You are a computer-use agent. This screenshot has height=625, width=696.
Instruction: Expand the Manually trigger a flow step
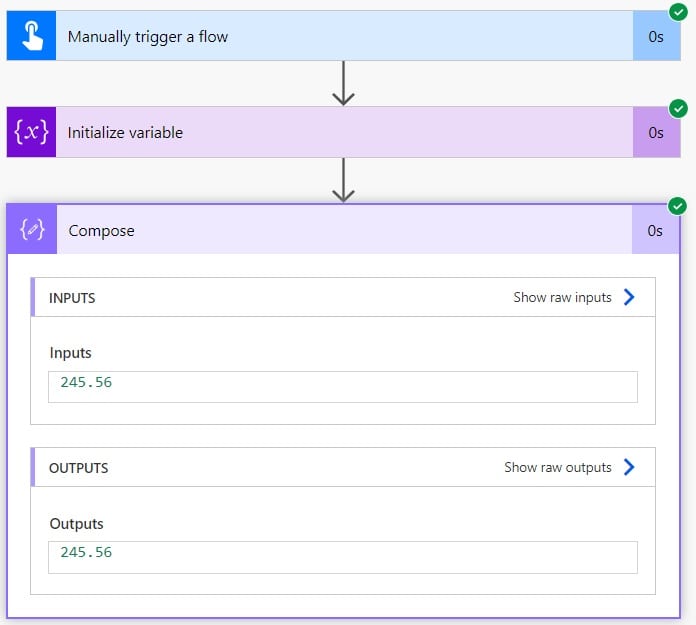344,36
